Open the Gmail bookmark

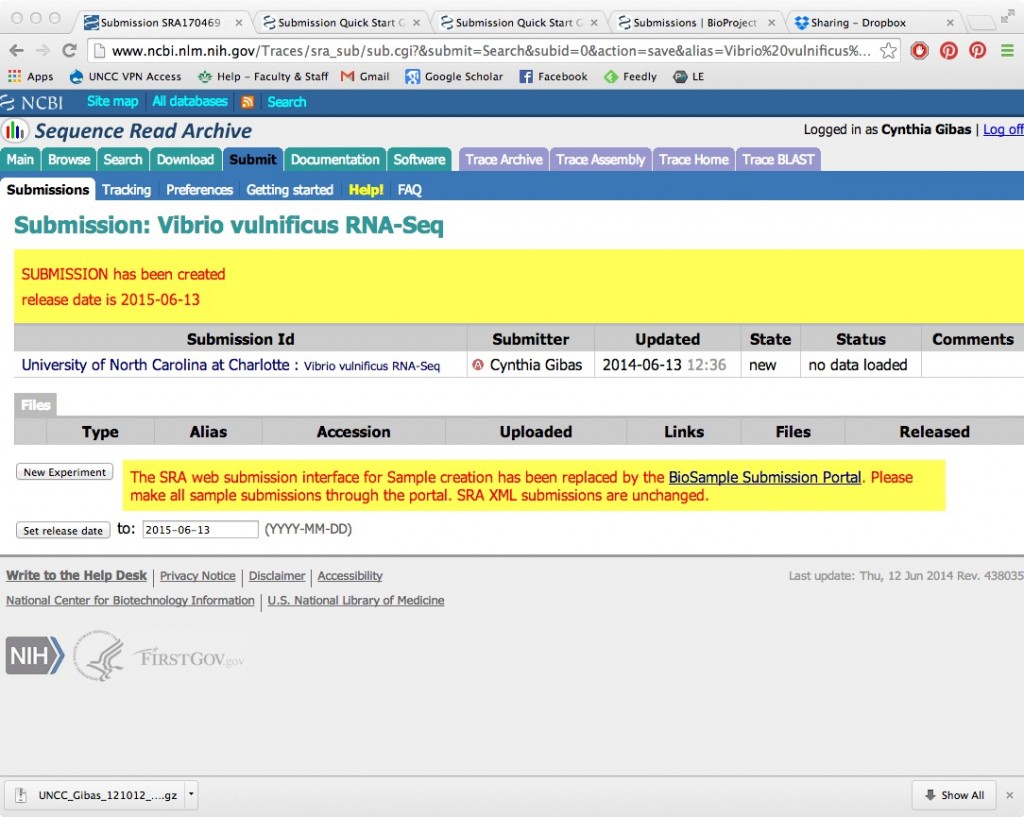coord(365,76)
